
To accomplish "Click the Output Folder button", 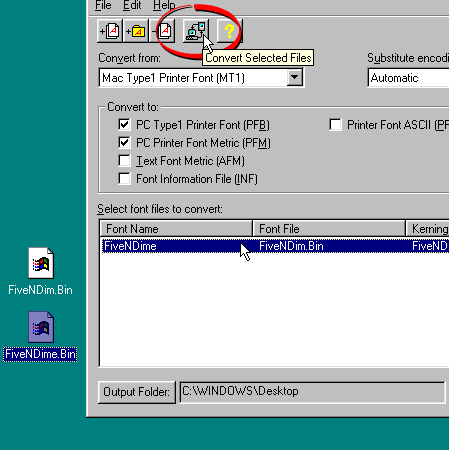I will tap(137, 392).
